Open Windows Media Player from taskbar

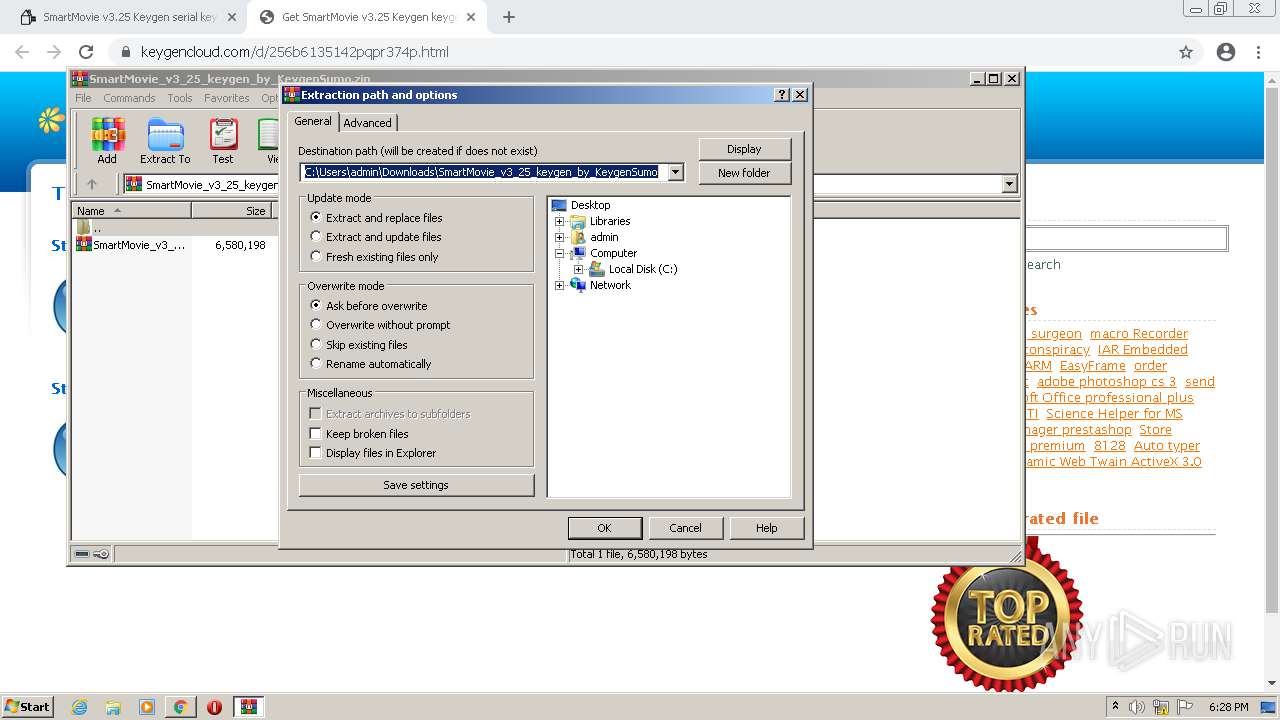[147, 707]
